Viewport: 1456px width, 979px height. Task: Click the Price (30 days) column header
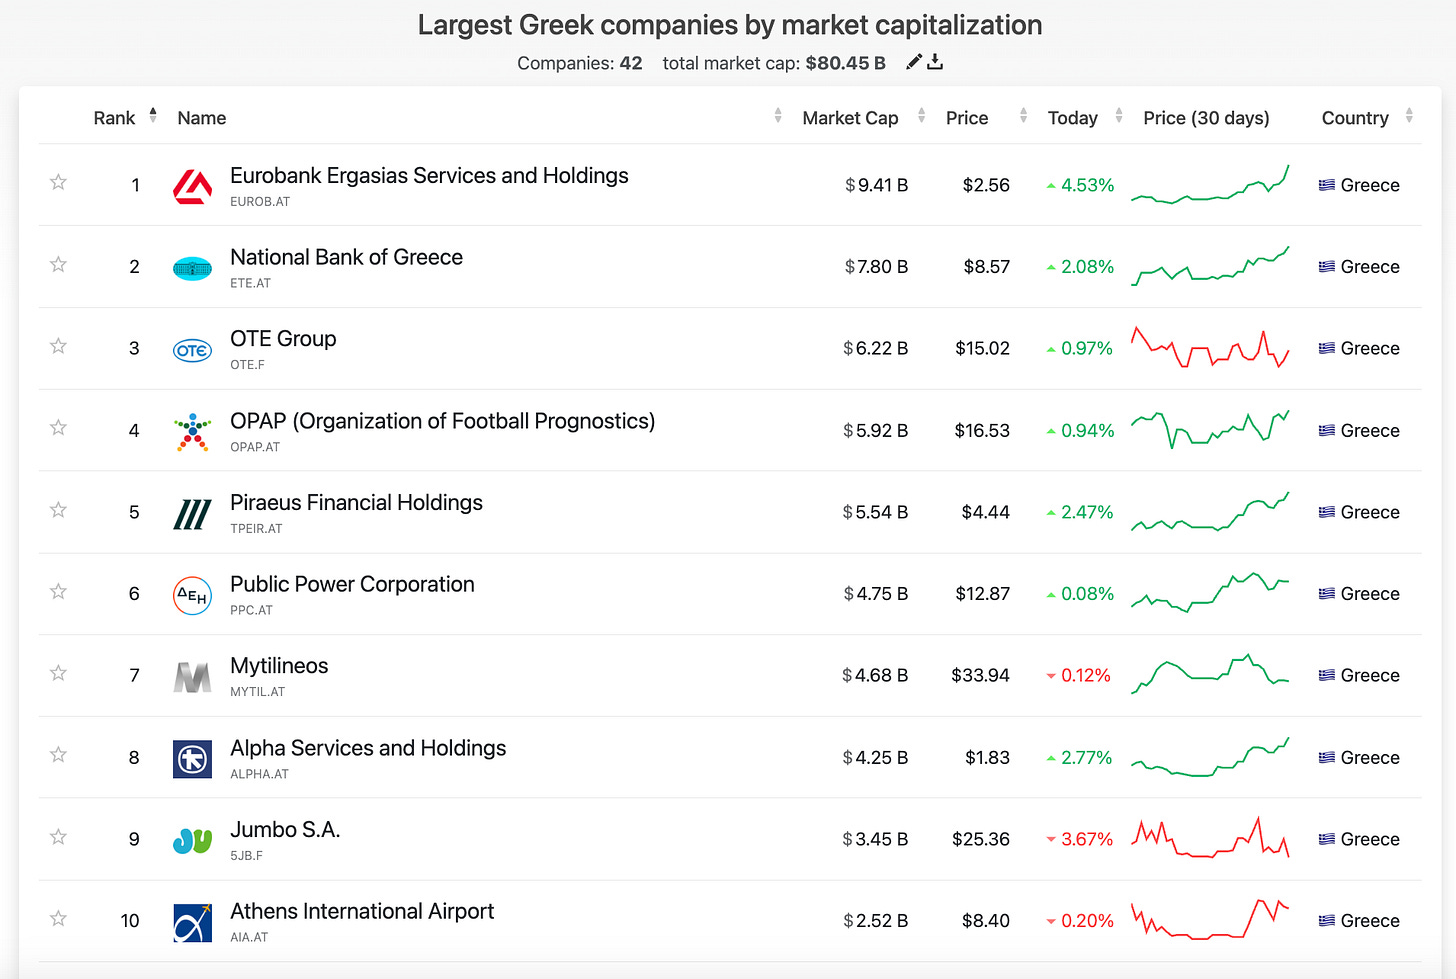pos(1206,118)
